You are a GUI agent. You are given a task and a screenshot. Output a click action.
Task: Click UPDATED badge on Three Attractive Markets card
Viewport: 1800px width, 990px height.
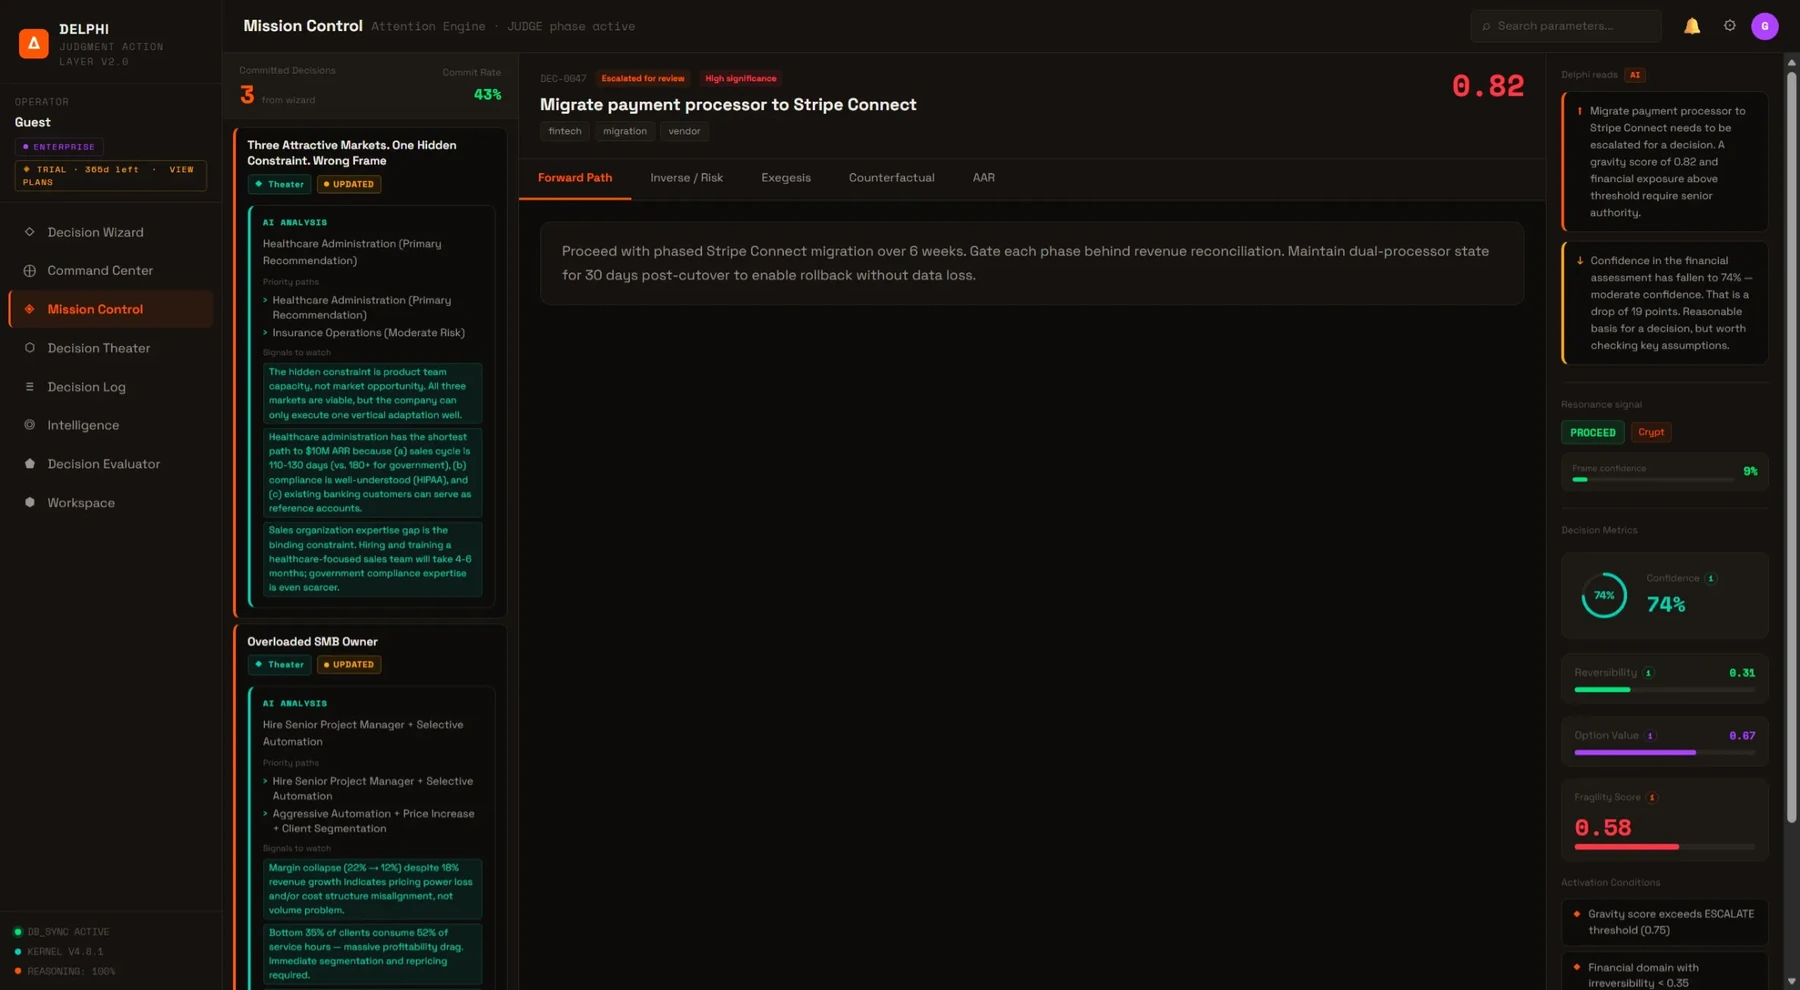[349, 185]
